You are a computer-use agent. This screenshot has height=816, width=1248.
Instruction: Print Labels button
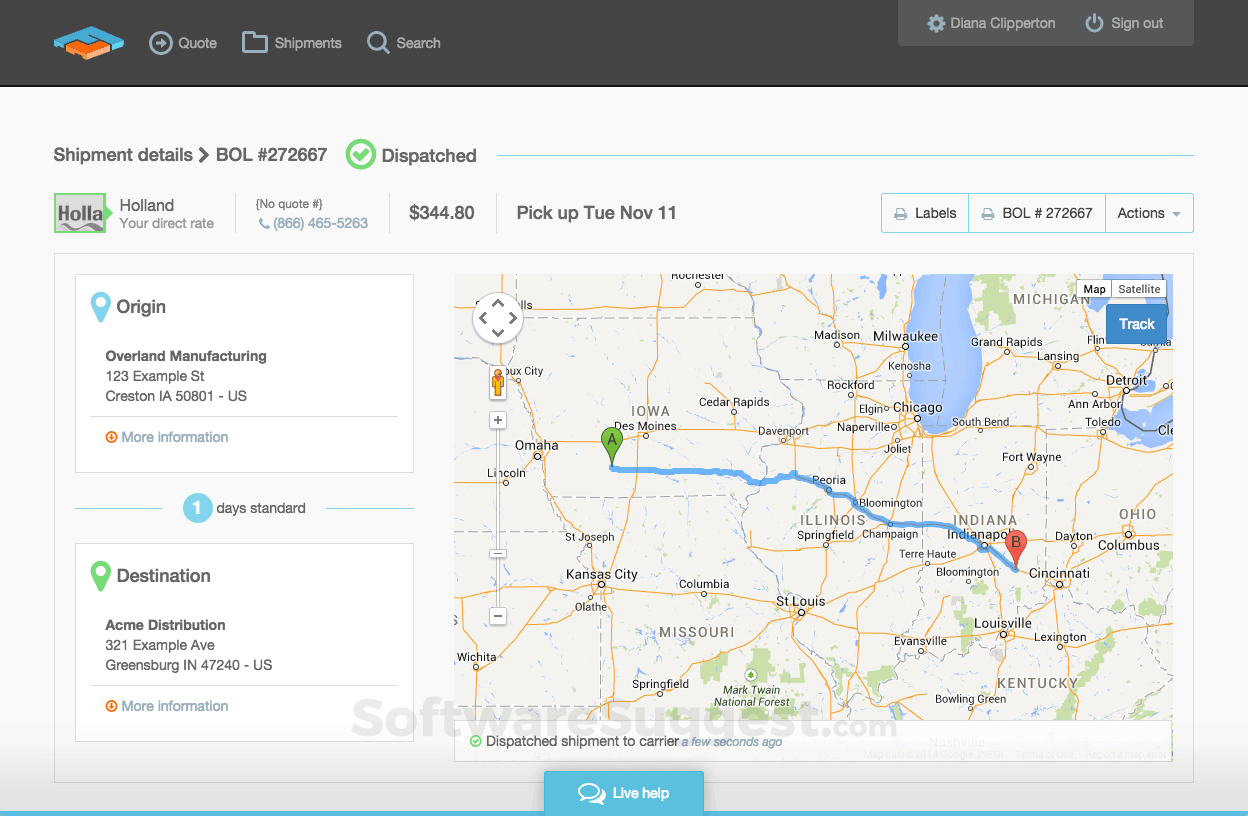[925, 213]
